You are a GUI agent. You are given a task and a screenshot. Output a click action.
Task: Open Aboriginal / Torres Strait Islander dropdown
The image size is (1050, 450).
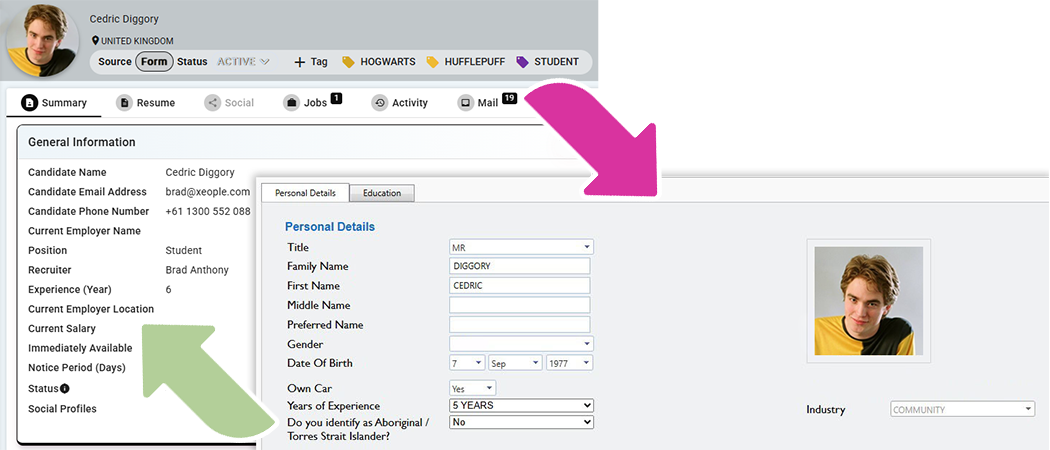click(x=521, y=422)
